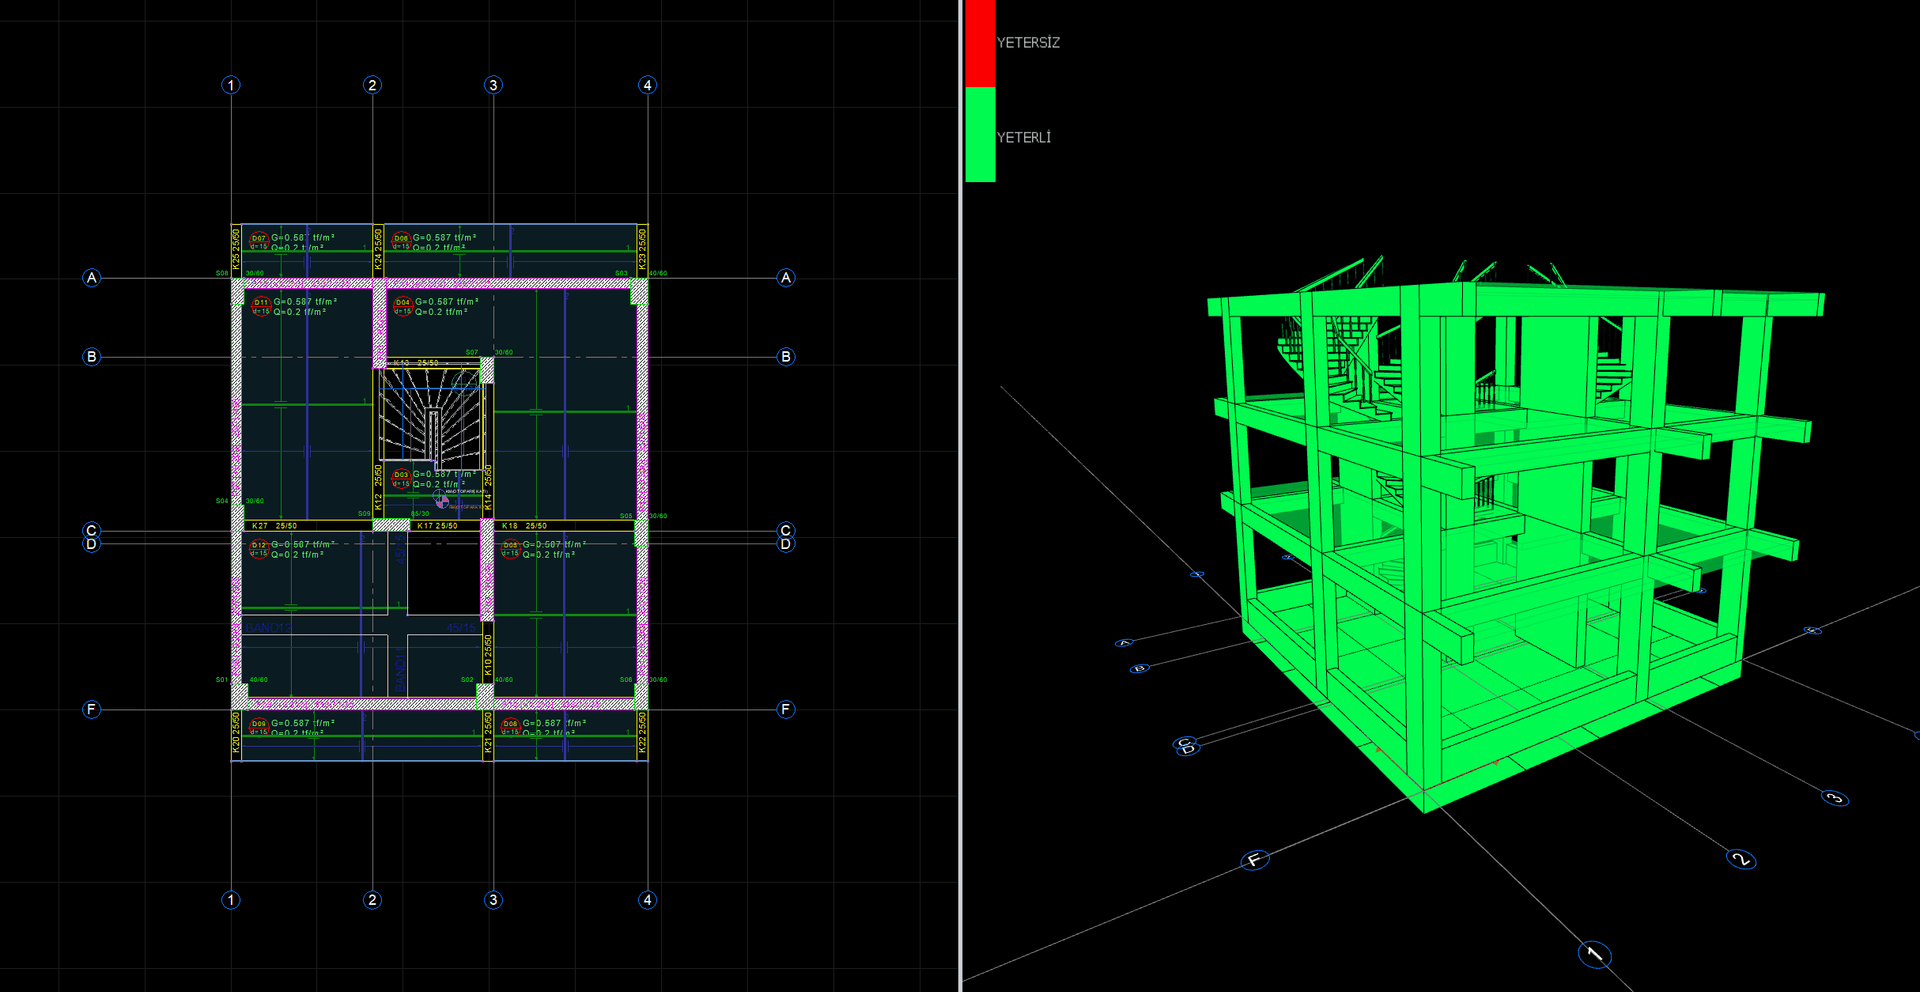Click axis bubble F in 3D view
Viewport: 1920px width, 992px height.
pos(1255,860)
